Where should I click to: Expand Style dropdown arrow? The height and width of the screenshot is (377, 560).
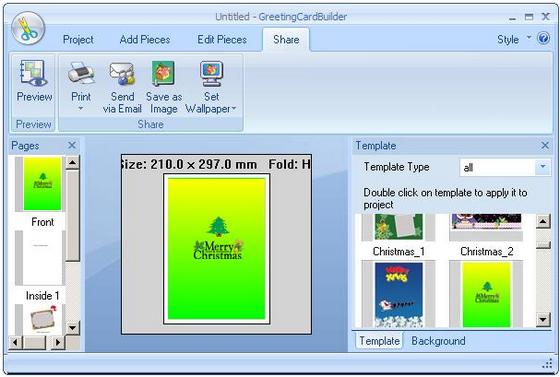click(529, 37)
